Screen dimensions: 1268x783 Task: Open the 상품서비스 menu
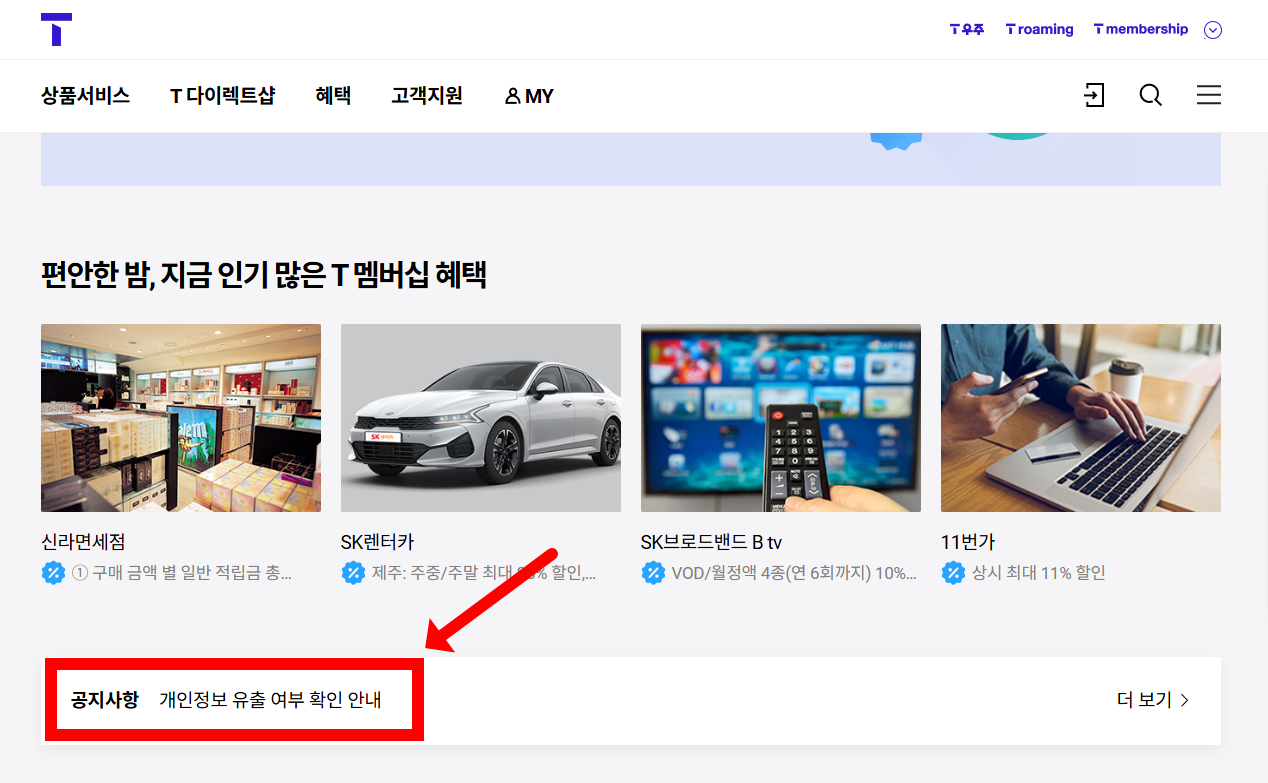(85, 96)
